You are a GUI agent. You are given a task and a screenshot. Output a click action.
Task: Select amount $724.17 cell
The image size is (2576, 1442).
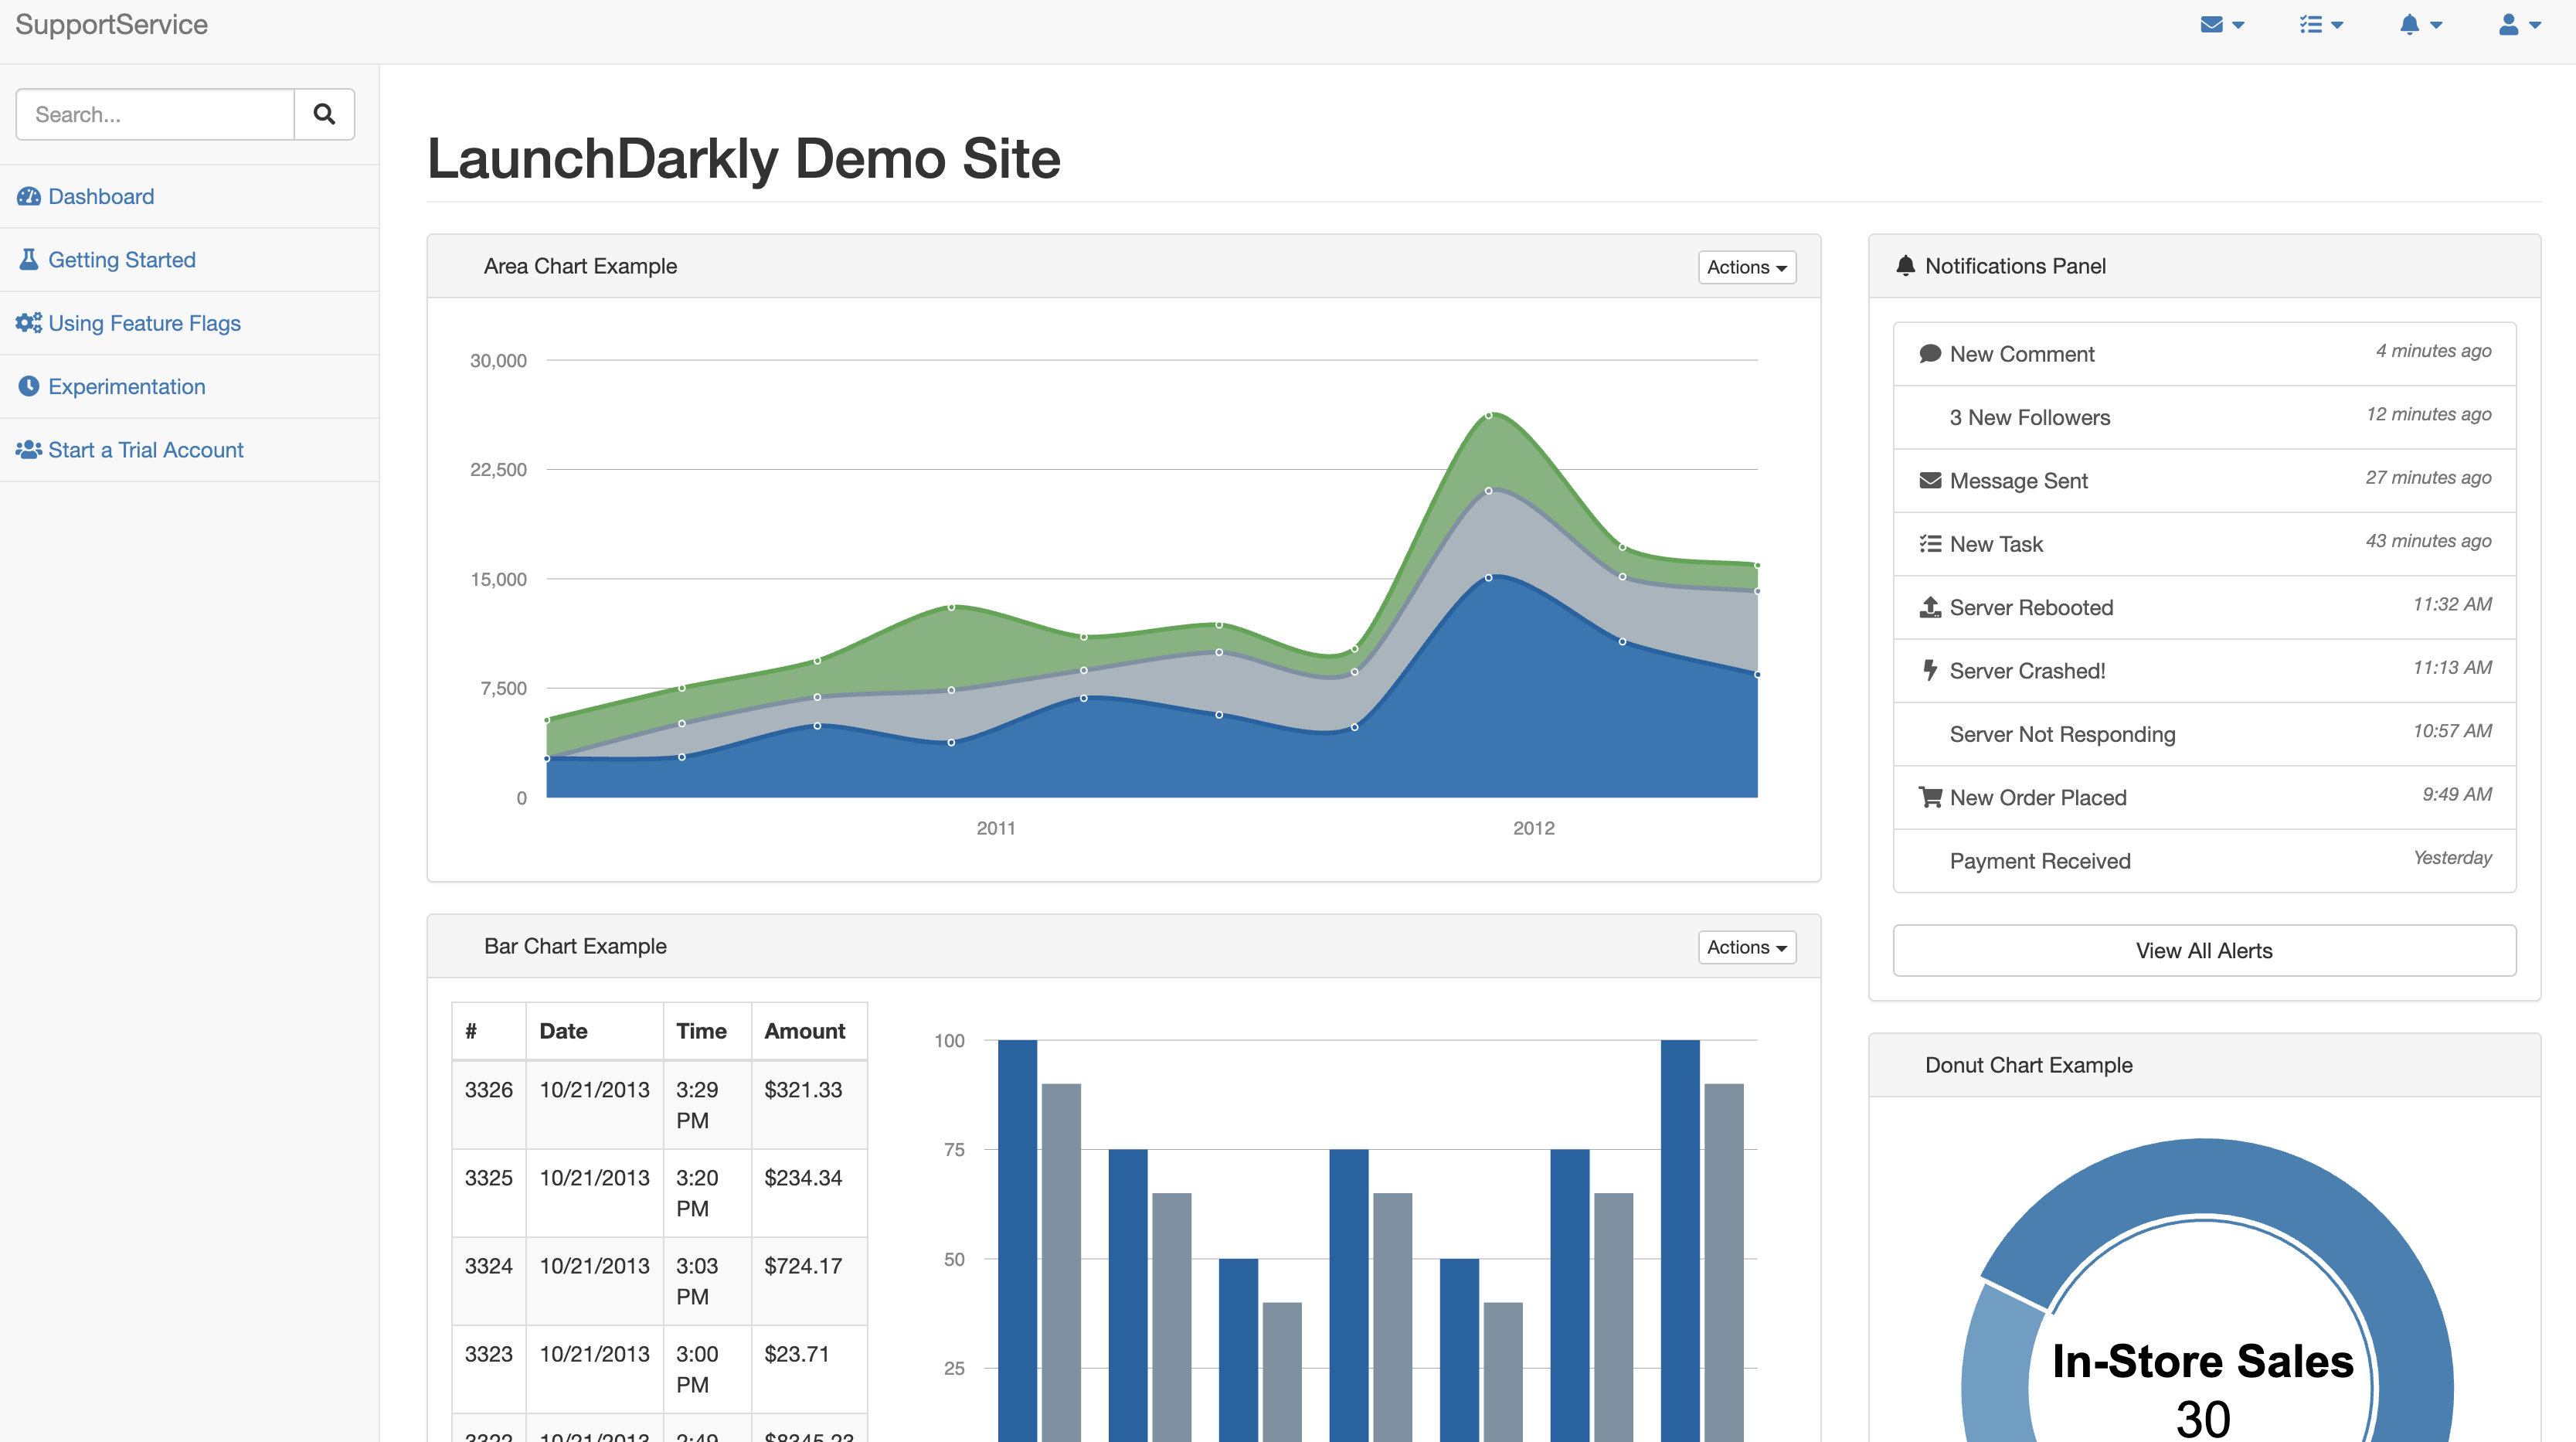(x=809, y=1281)
